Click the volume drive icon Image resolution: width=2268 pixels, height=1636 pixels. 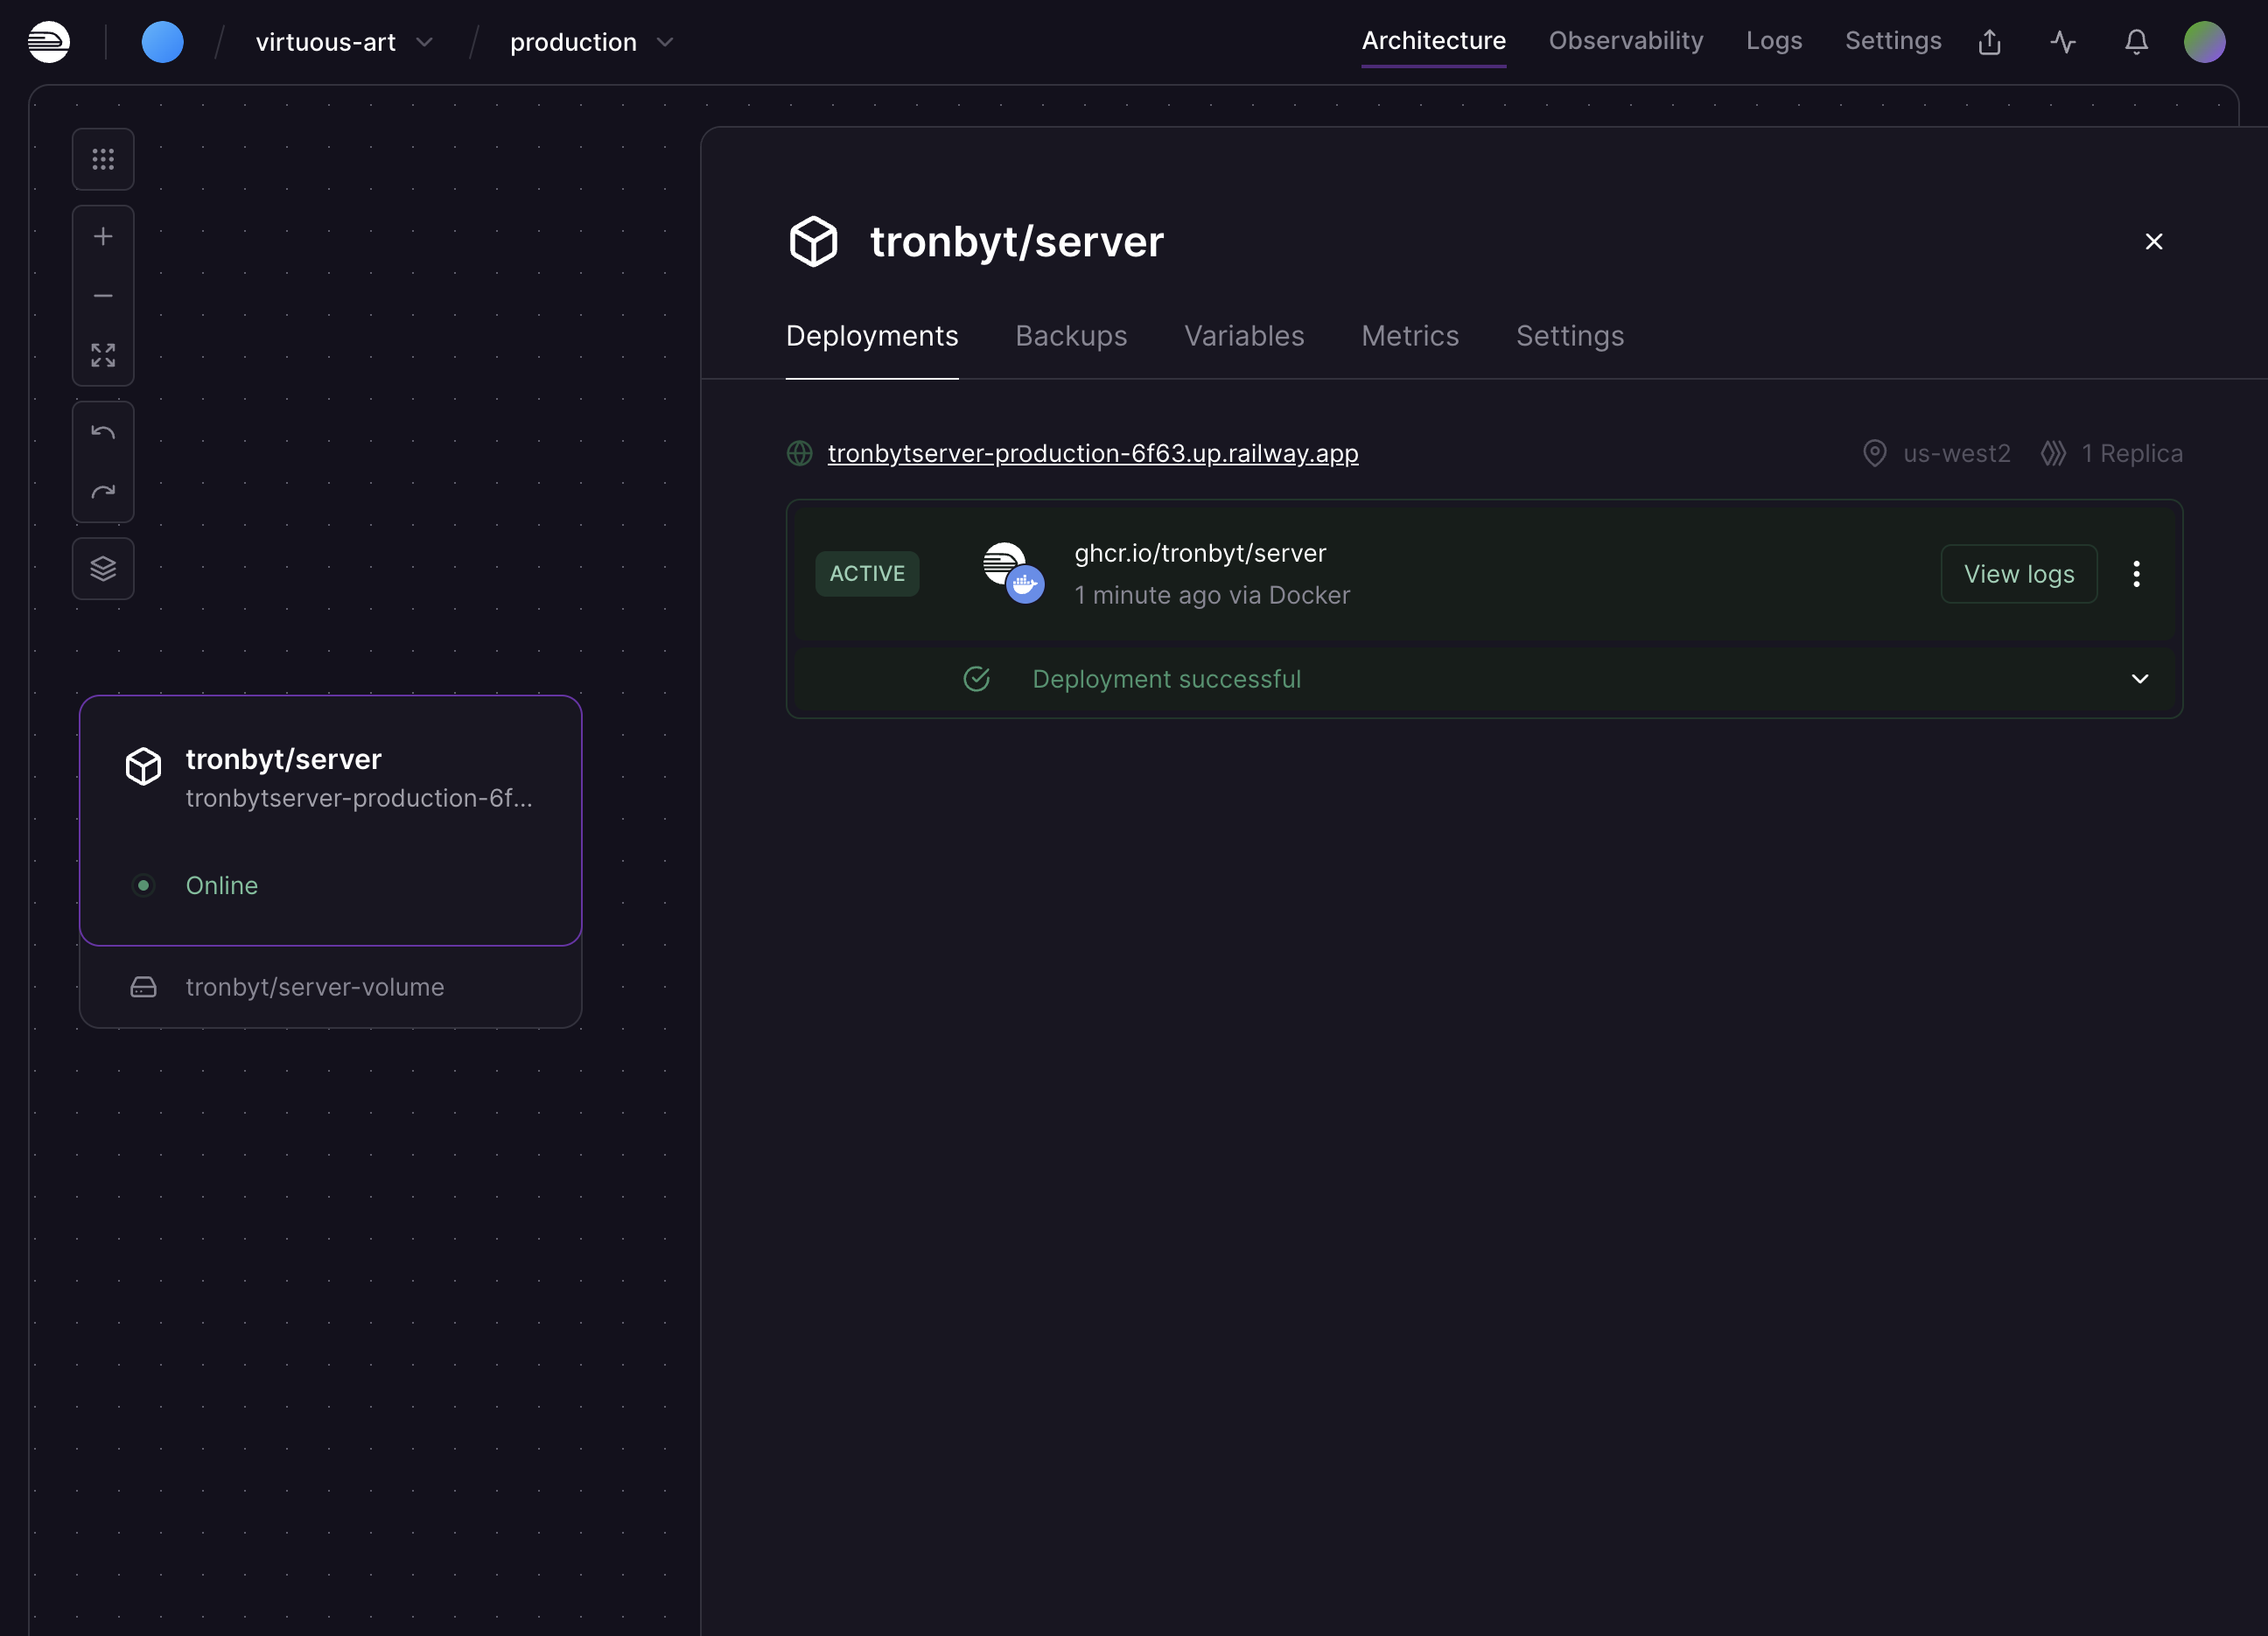143,987
